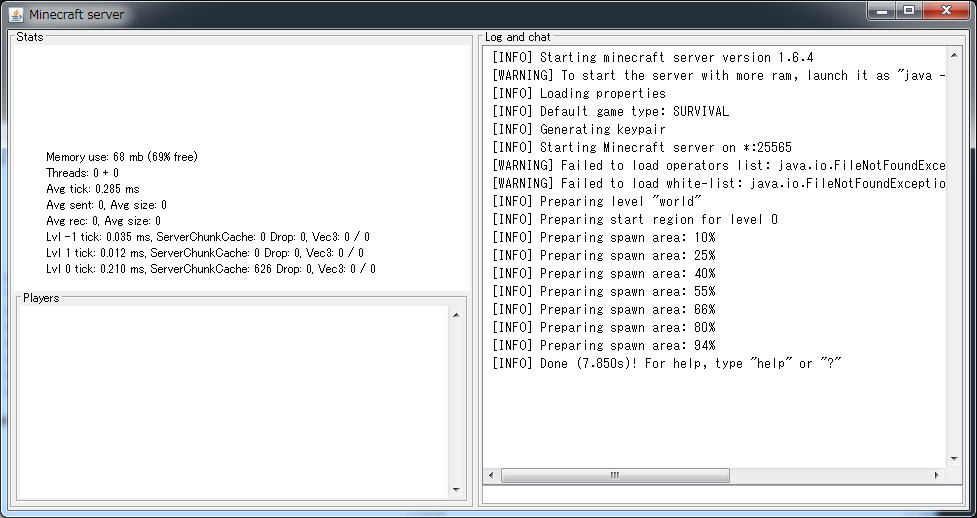Screen dimensions: 977x518
Task: Click the 'Loading properties' log line
Action: pos(579,94)
